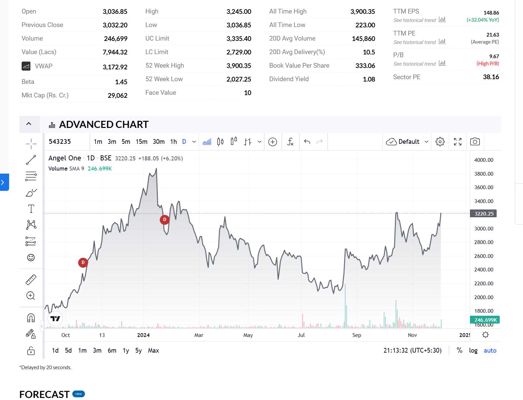
Task: Set date range to 3m at chart bottom
Action: coord(97,351)
